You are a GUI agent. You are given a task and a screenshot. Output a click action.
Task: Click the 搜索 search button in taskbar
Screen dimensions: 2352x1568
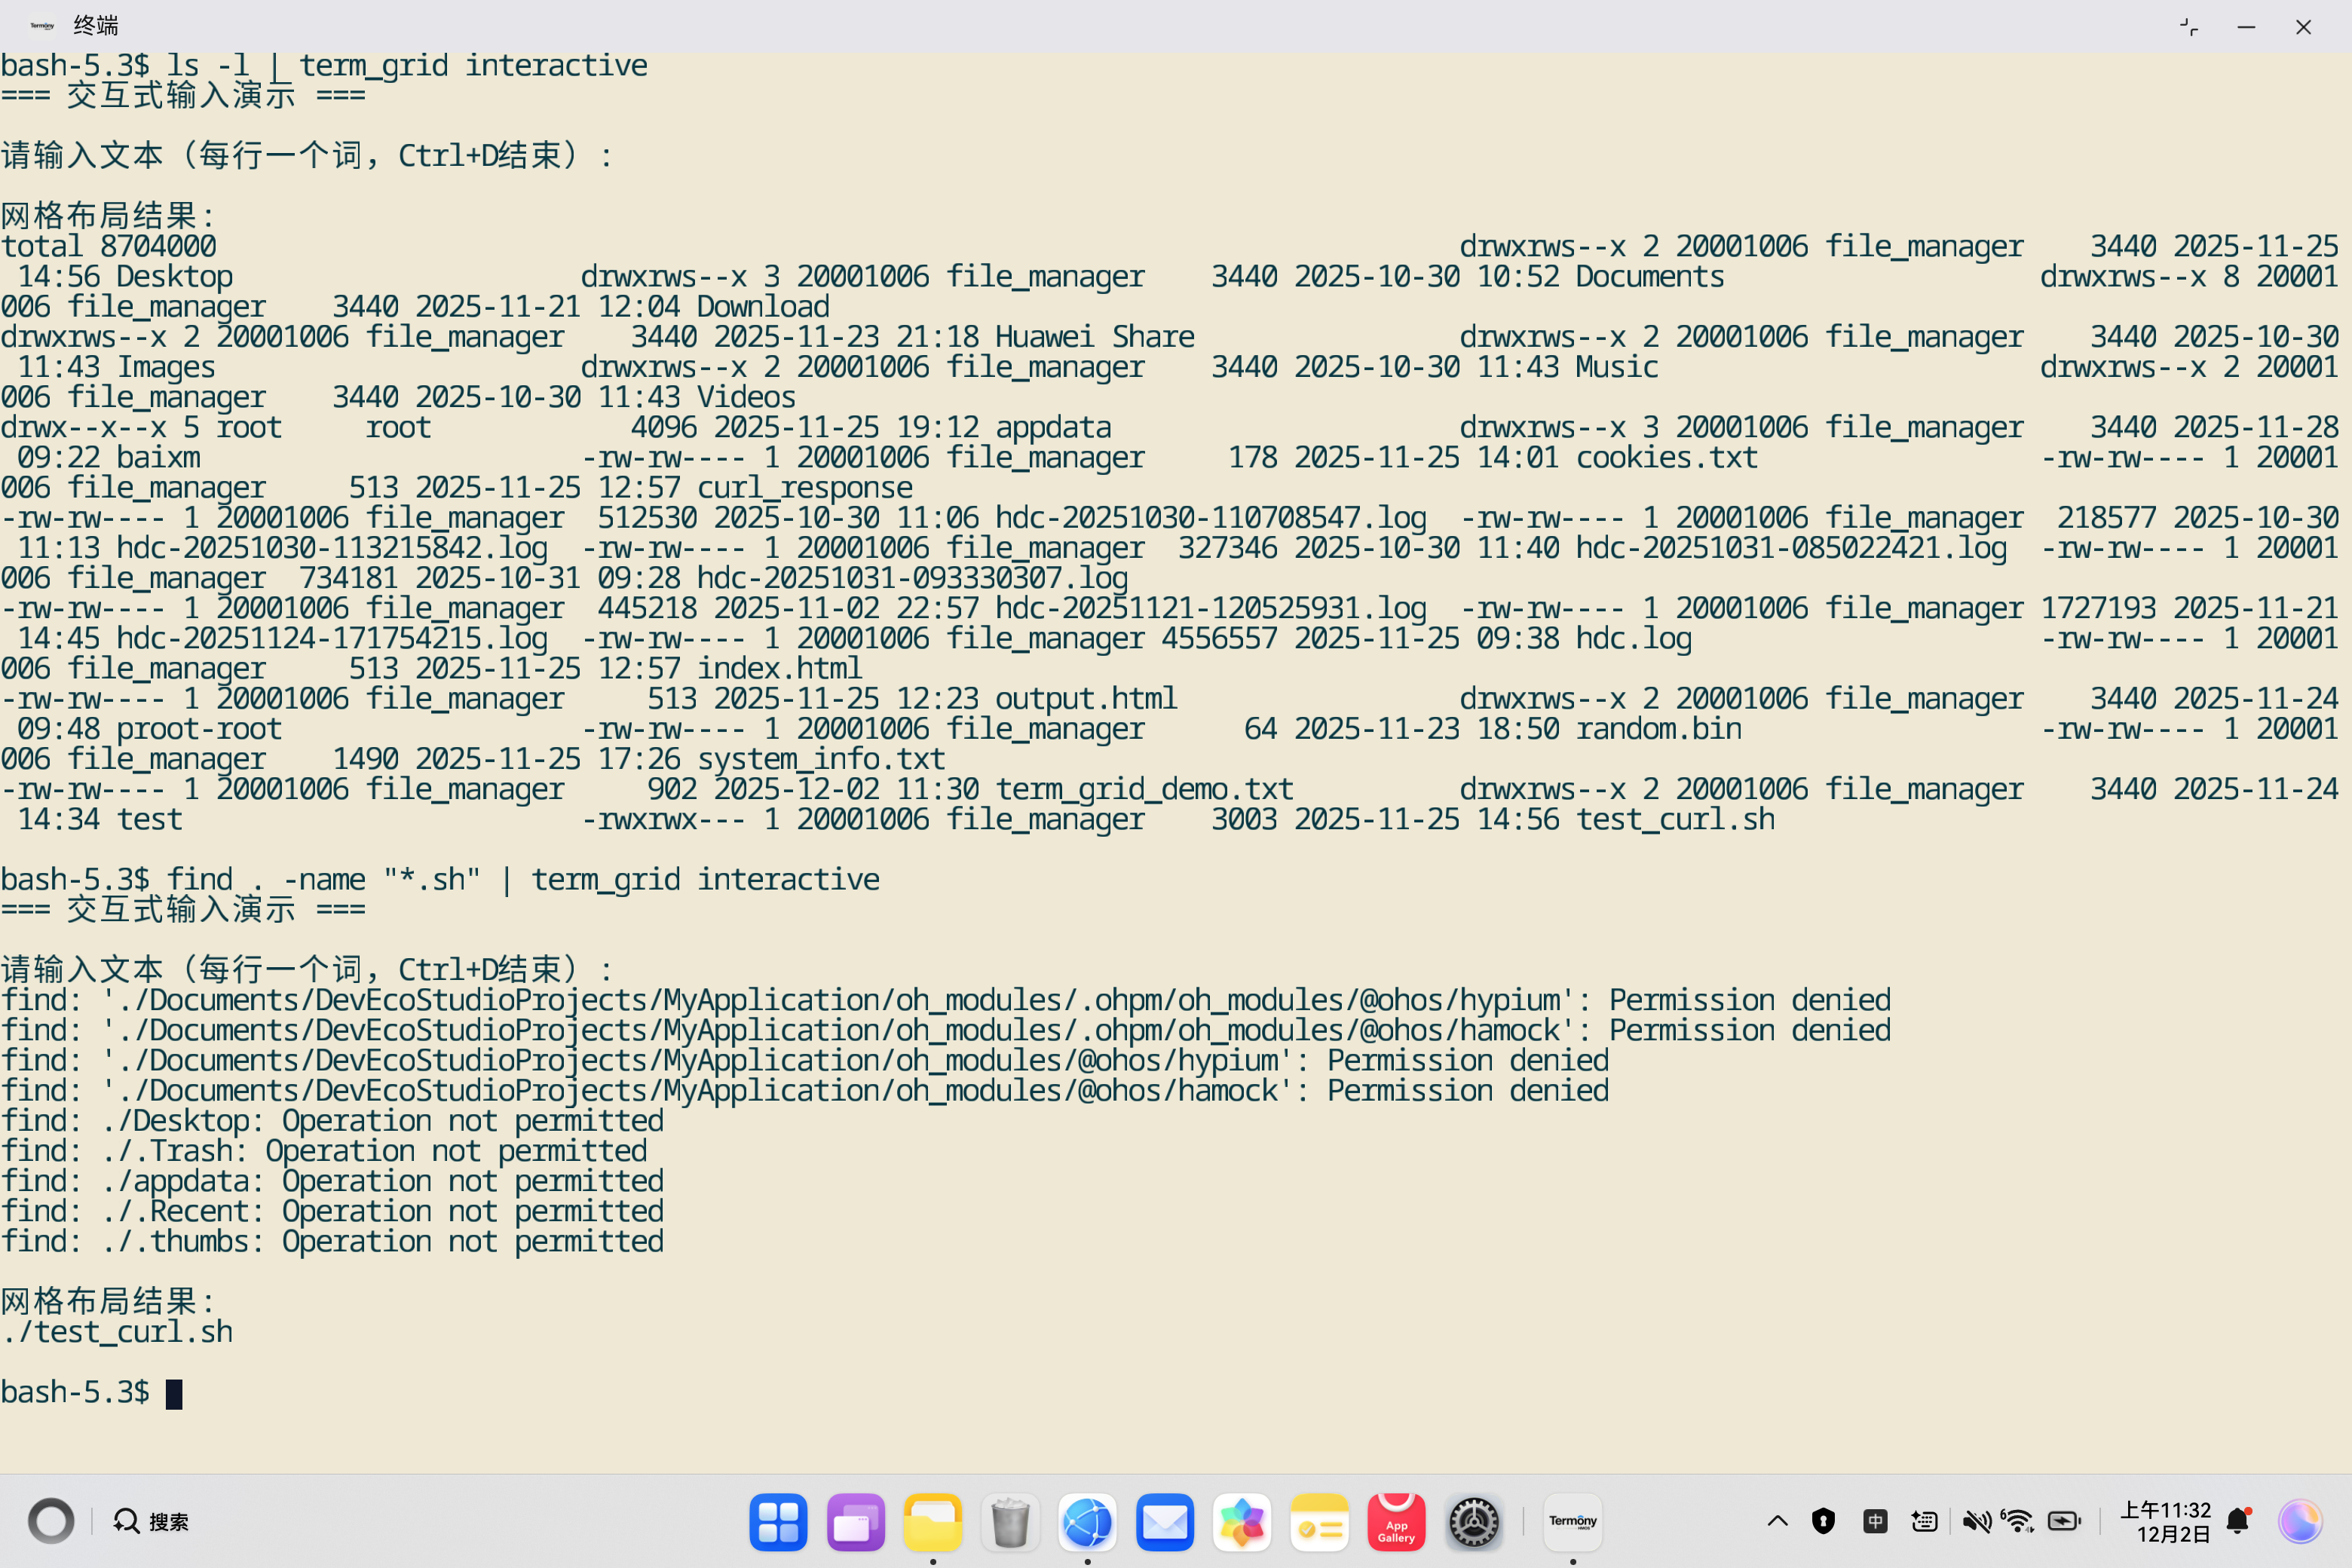[151, 1521]
